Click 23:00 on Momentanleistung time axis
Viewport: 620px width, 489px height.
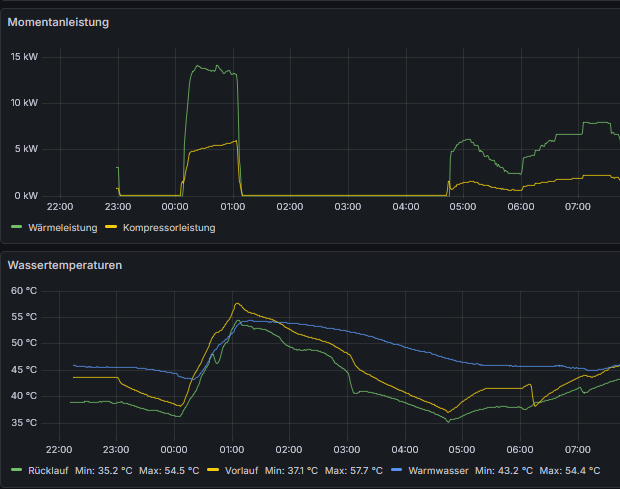coord(118,207)
